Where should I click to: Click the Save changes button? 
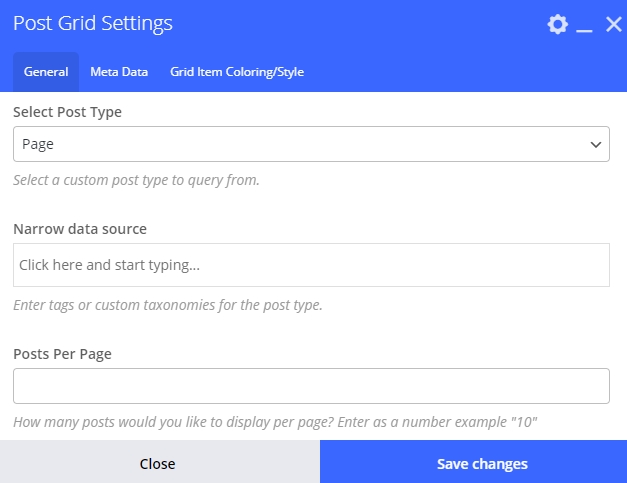coord(482,463)
